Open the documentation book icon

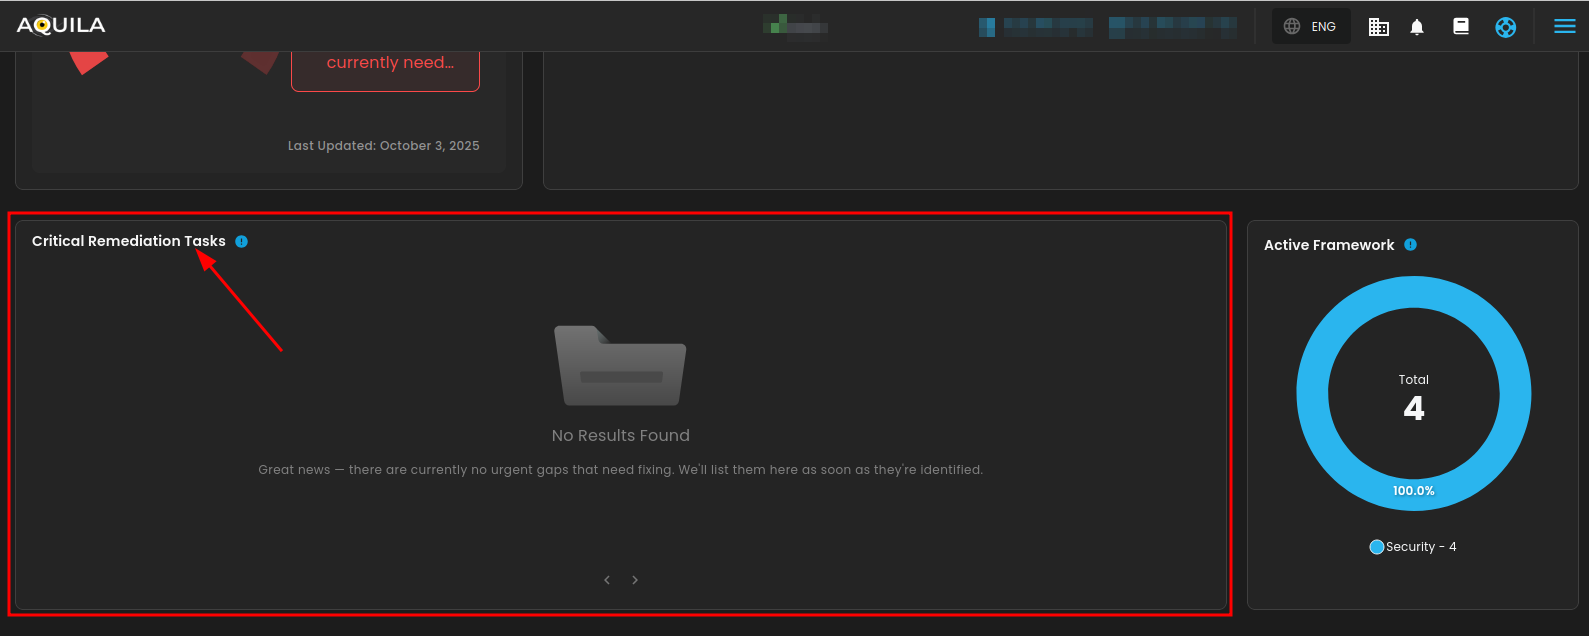click(x=1461, y=27)
